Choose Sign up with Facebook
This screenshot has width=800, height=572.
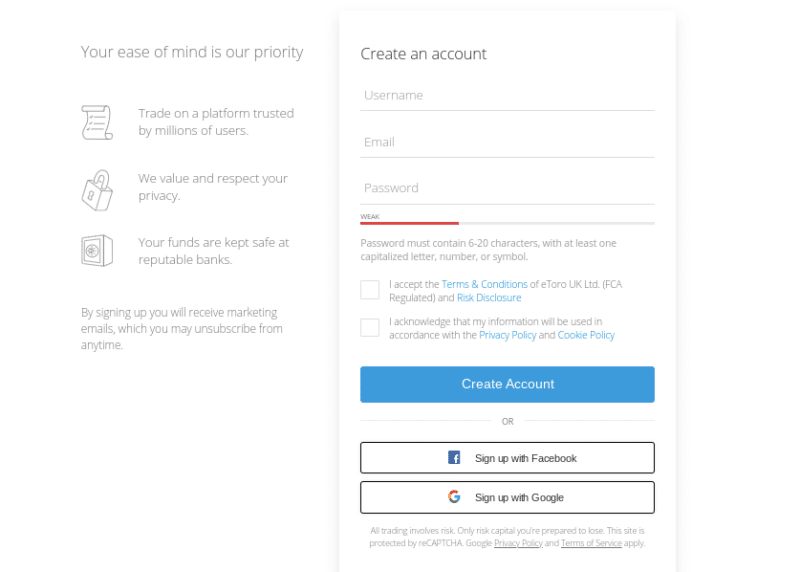click(x=507, y=458)
